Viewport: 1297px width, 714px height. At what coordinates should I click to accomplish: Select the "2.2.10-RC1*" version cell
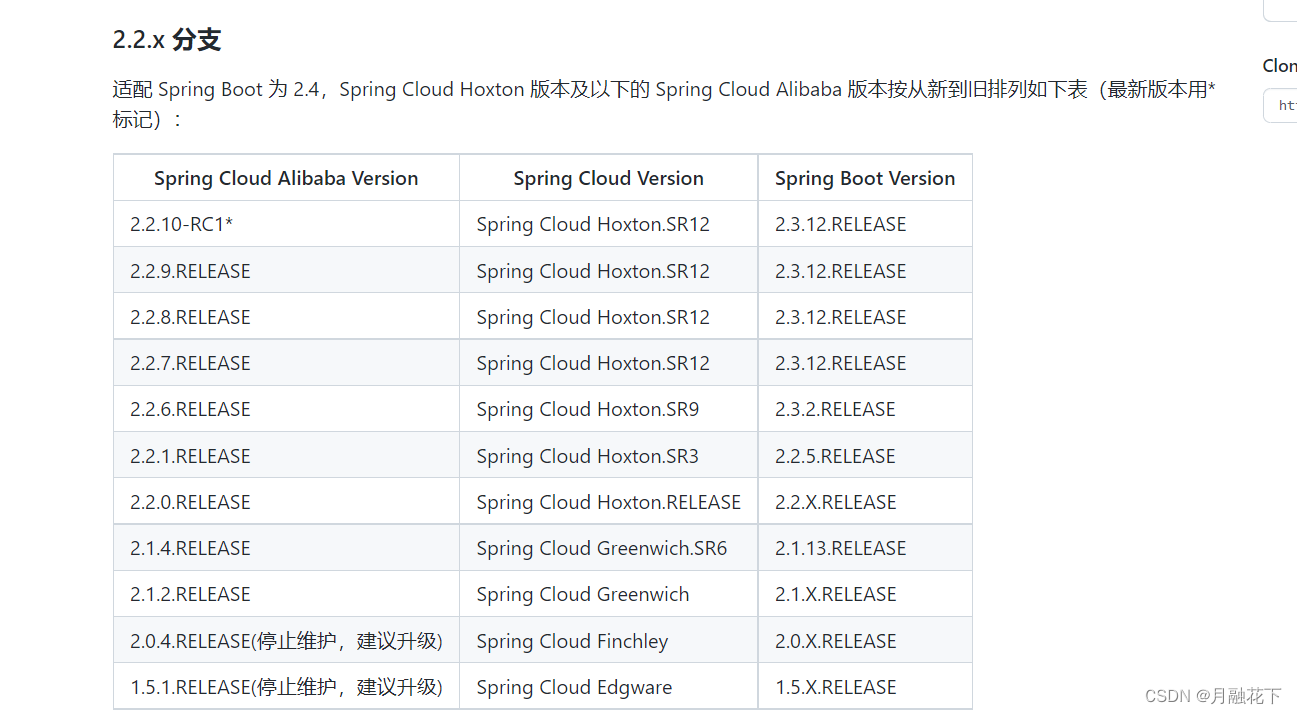[x=286, y=224]
